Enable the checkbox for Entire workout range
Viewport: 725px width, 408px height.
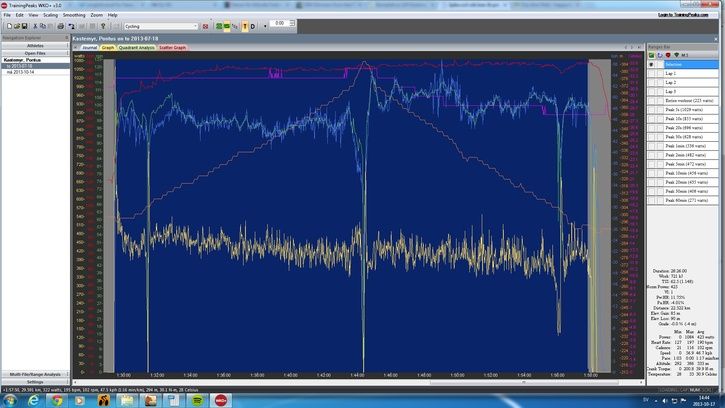651,101
